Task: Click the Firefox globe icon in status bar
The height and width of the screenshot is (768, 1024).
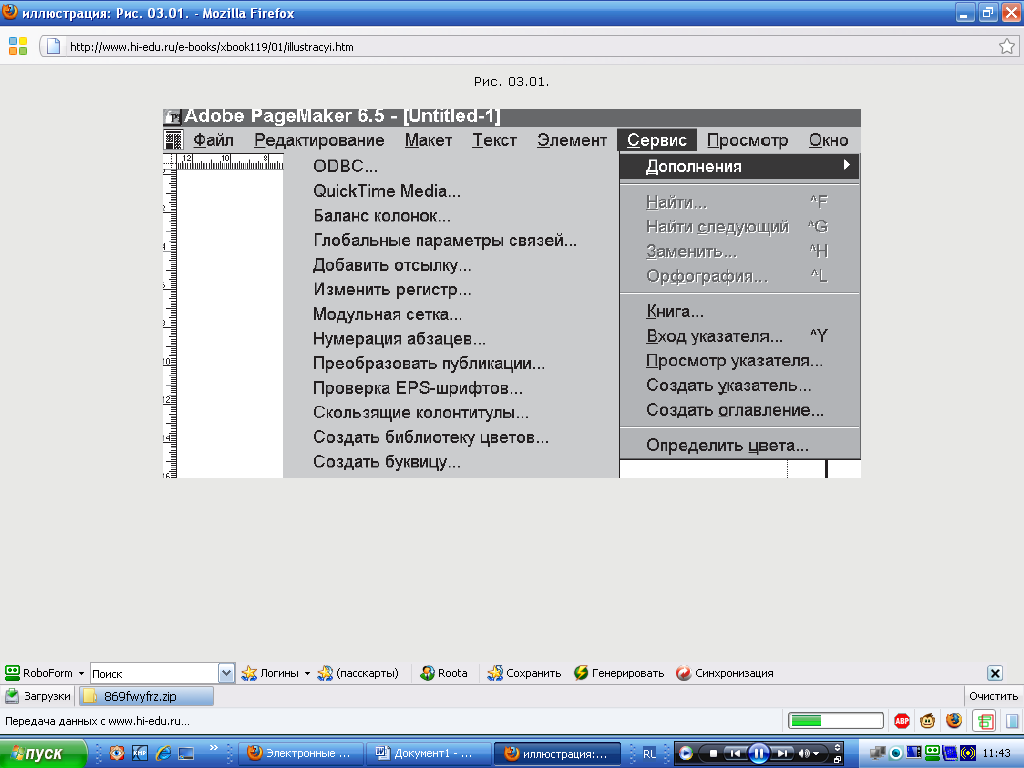Action: (954, 721)
